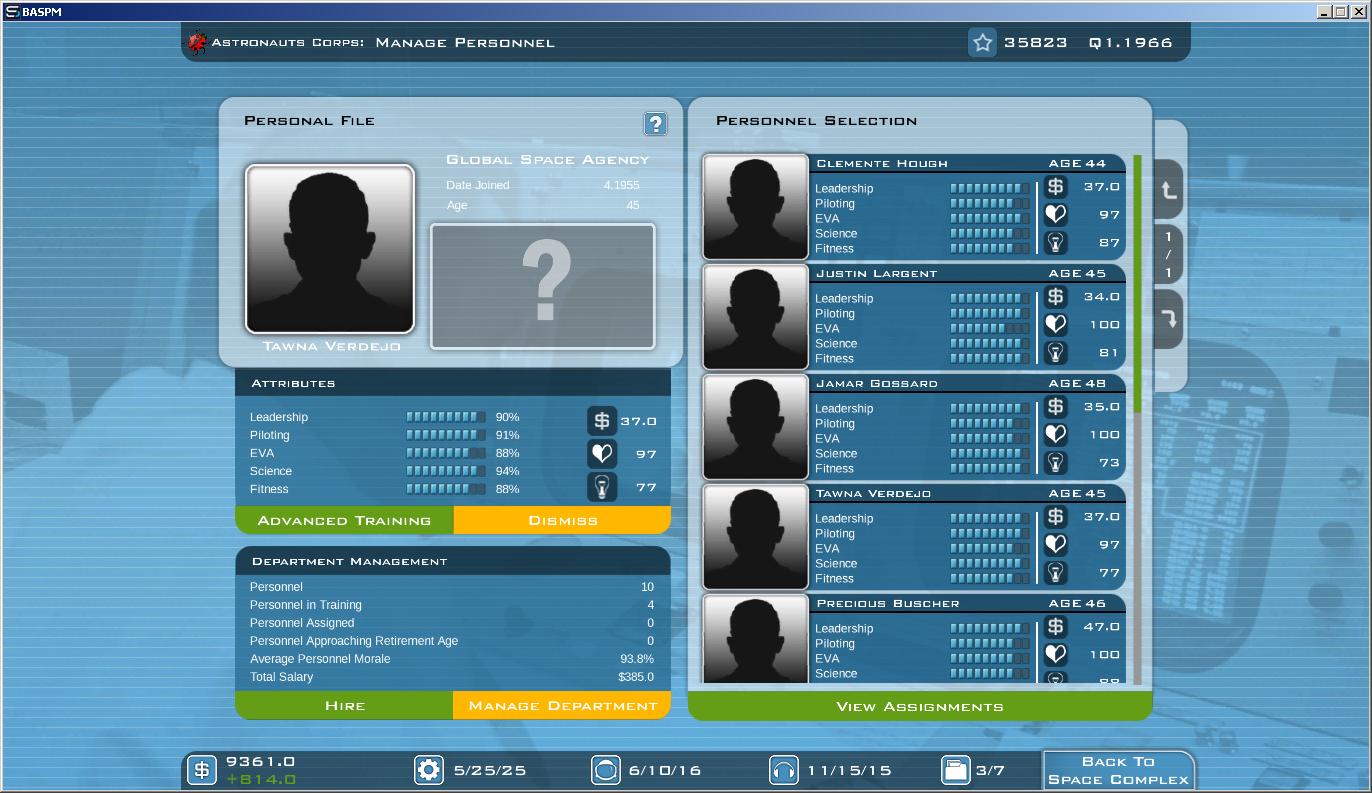Image resolution: width=1372 pixels, height=793 pixels.
Task: Go Back To Space Complex
Action: tap(1118, 770)
